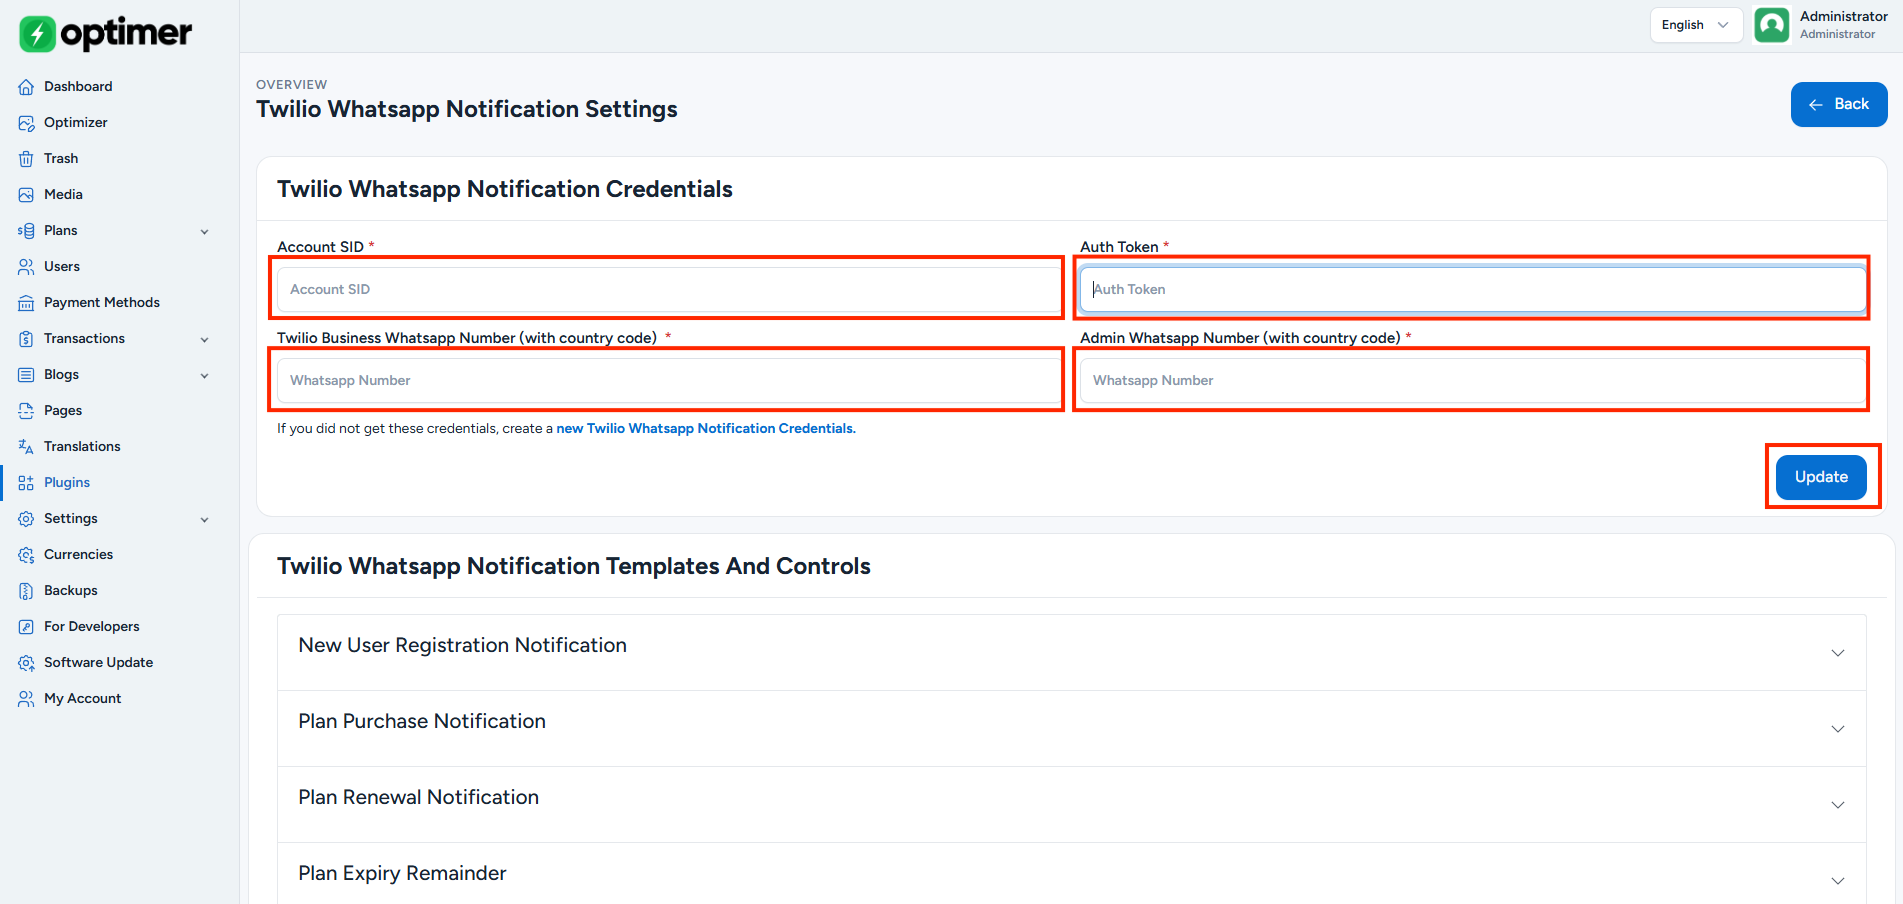Open Software Update in the sidebar

click(x=98, y=663)
